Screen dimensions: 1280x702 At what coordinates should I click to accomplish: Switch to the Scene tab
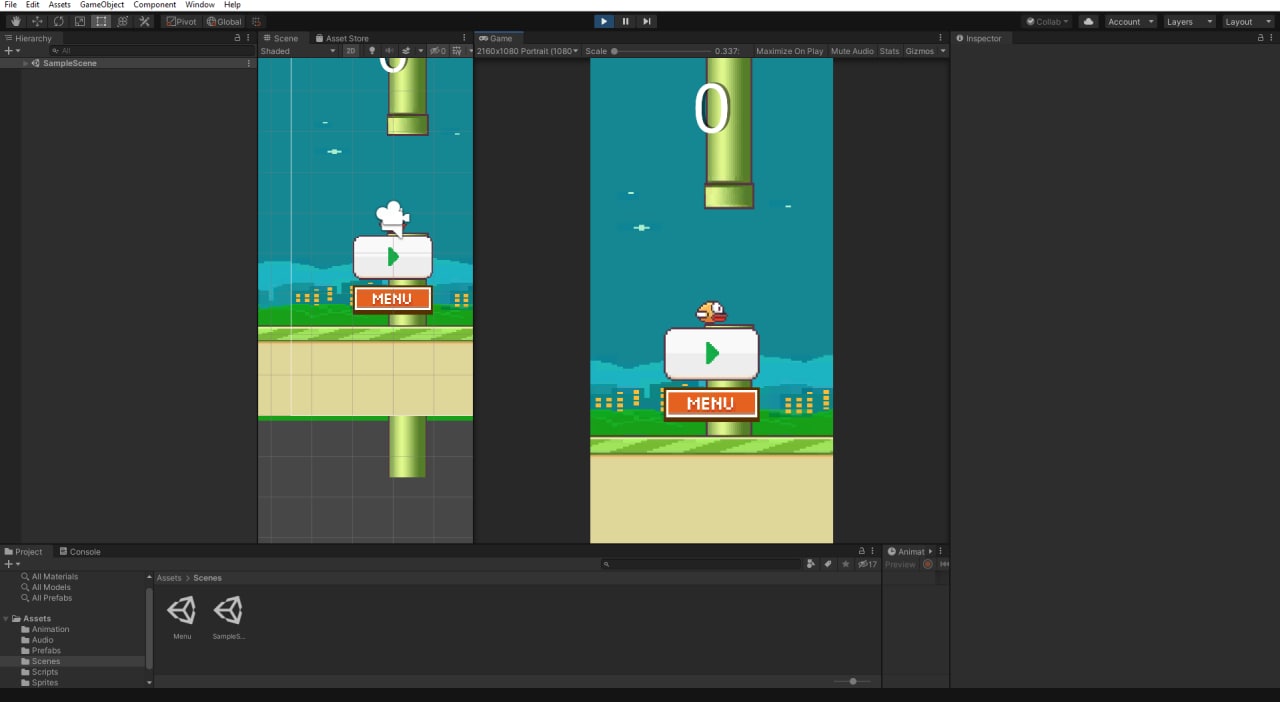tap(281, 38)
